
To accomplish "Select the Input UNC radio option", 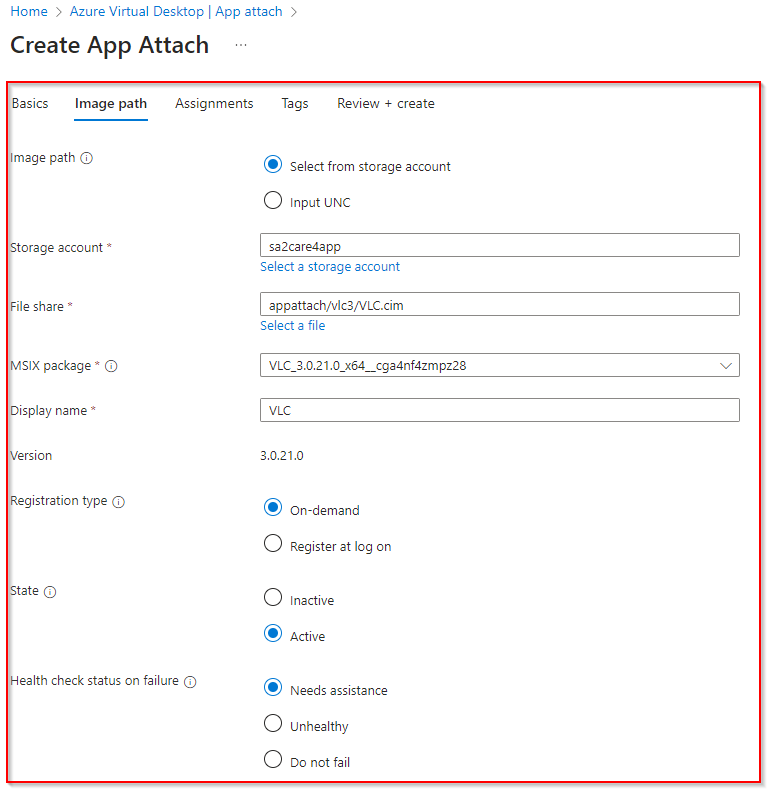I will 273,201.
